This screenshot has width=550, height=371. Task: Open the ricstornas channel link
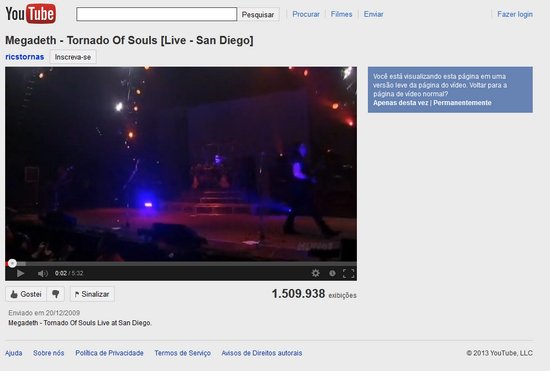[25, 57]
